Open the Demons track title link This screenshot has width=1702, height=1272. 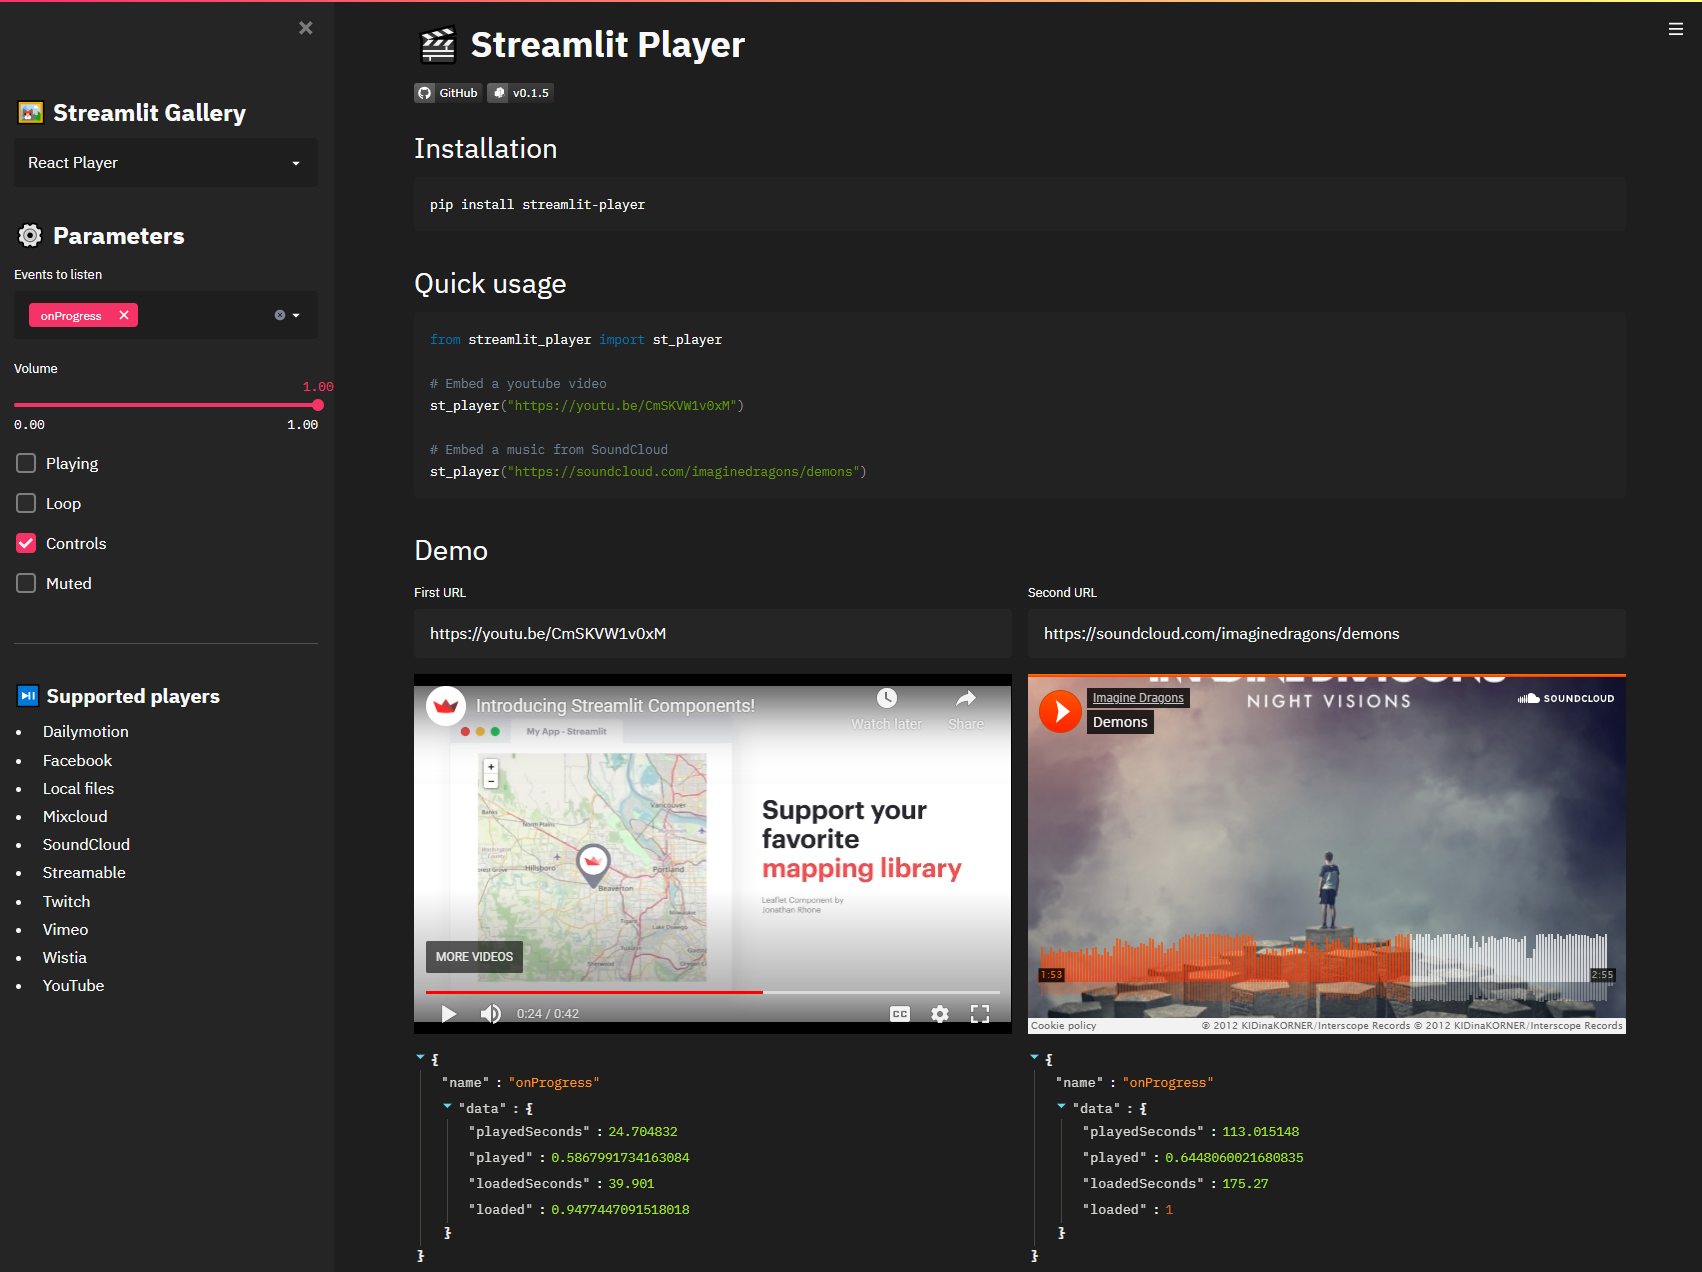[1120, 722]
